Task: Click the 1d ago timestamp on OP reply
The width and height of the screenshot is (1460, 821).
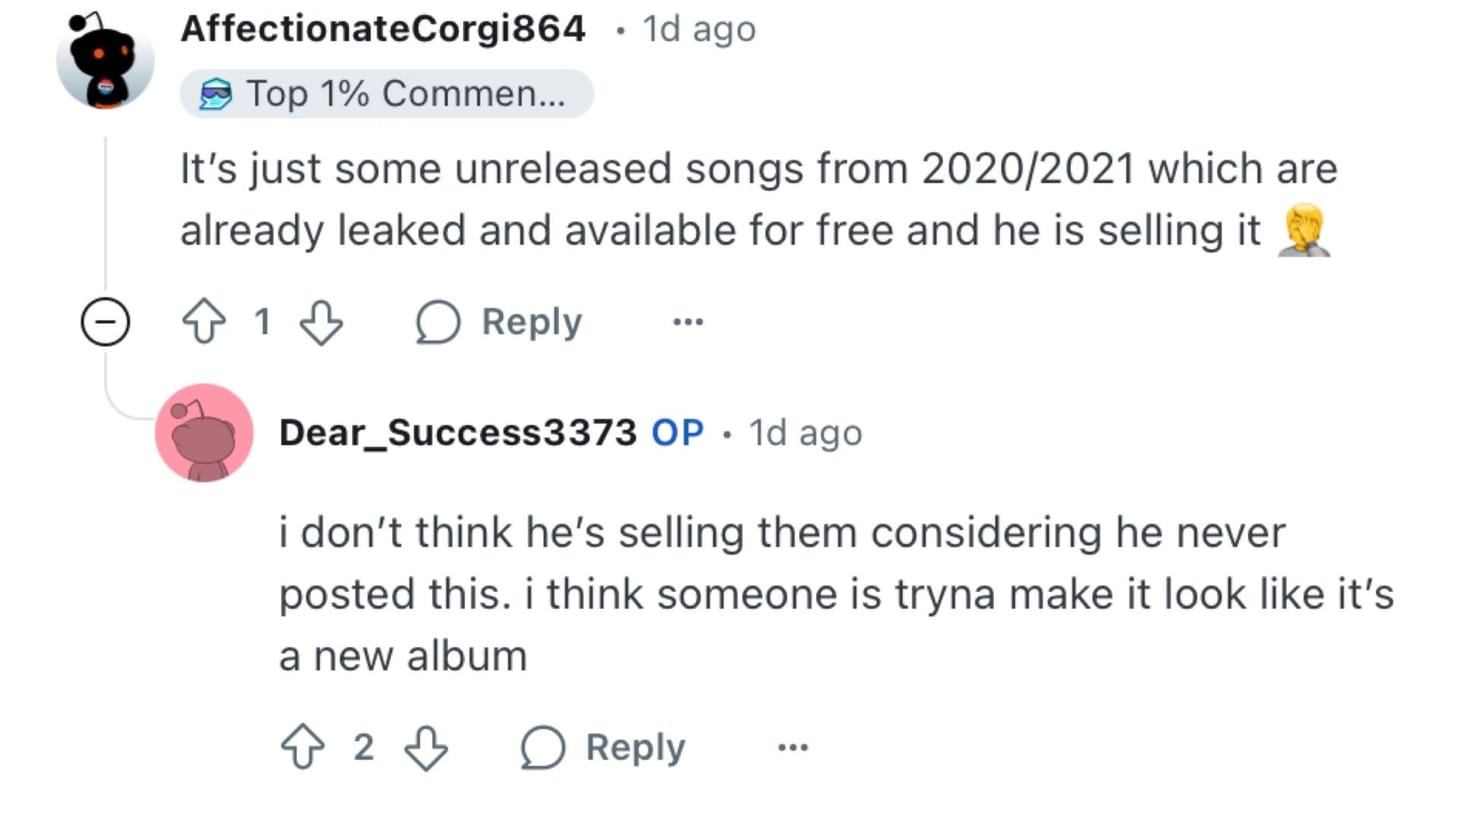Action: point(805,433)
